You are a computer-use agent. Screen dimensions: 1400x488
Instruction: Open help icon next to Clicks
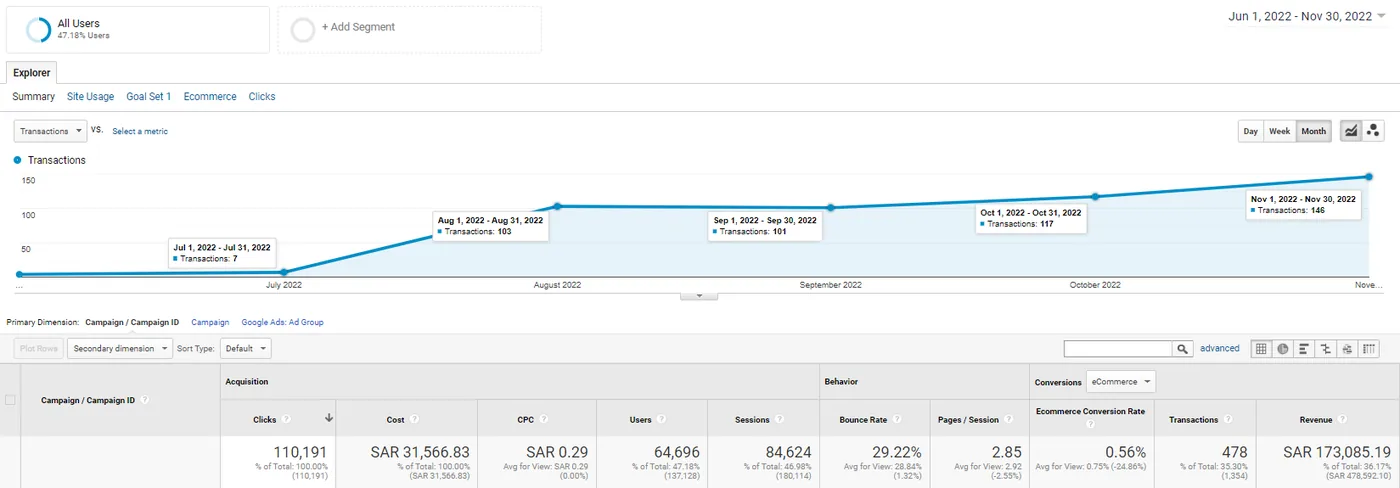coord(286,420)
